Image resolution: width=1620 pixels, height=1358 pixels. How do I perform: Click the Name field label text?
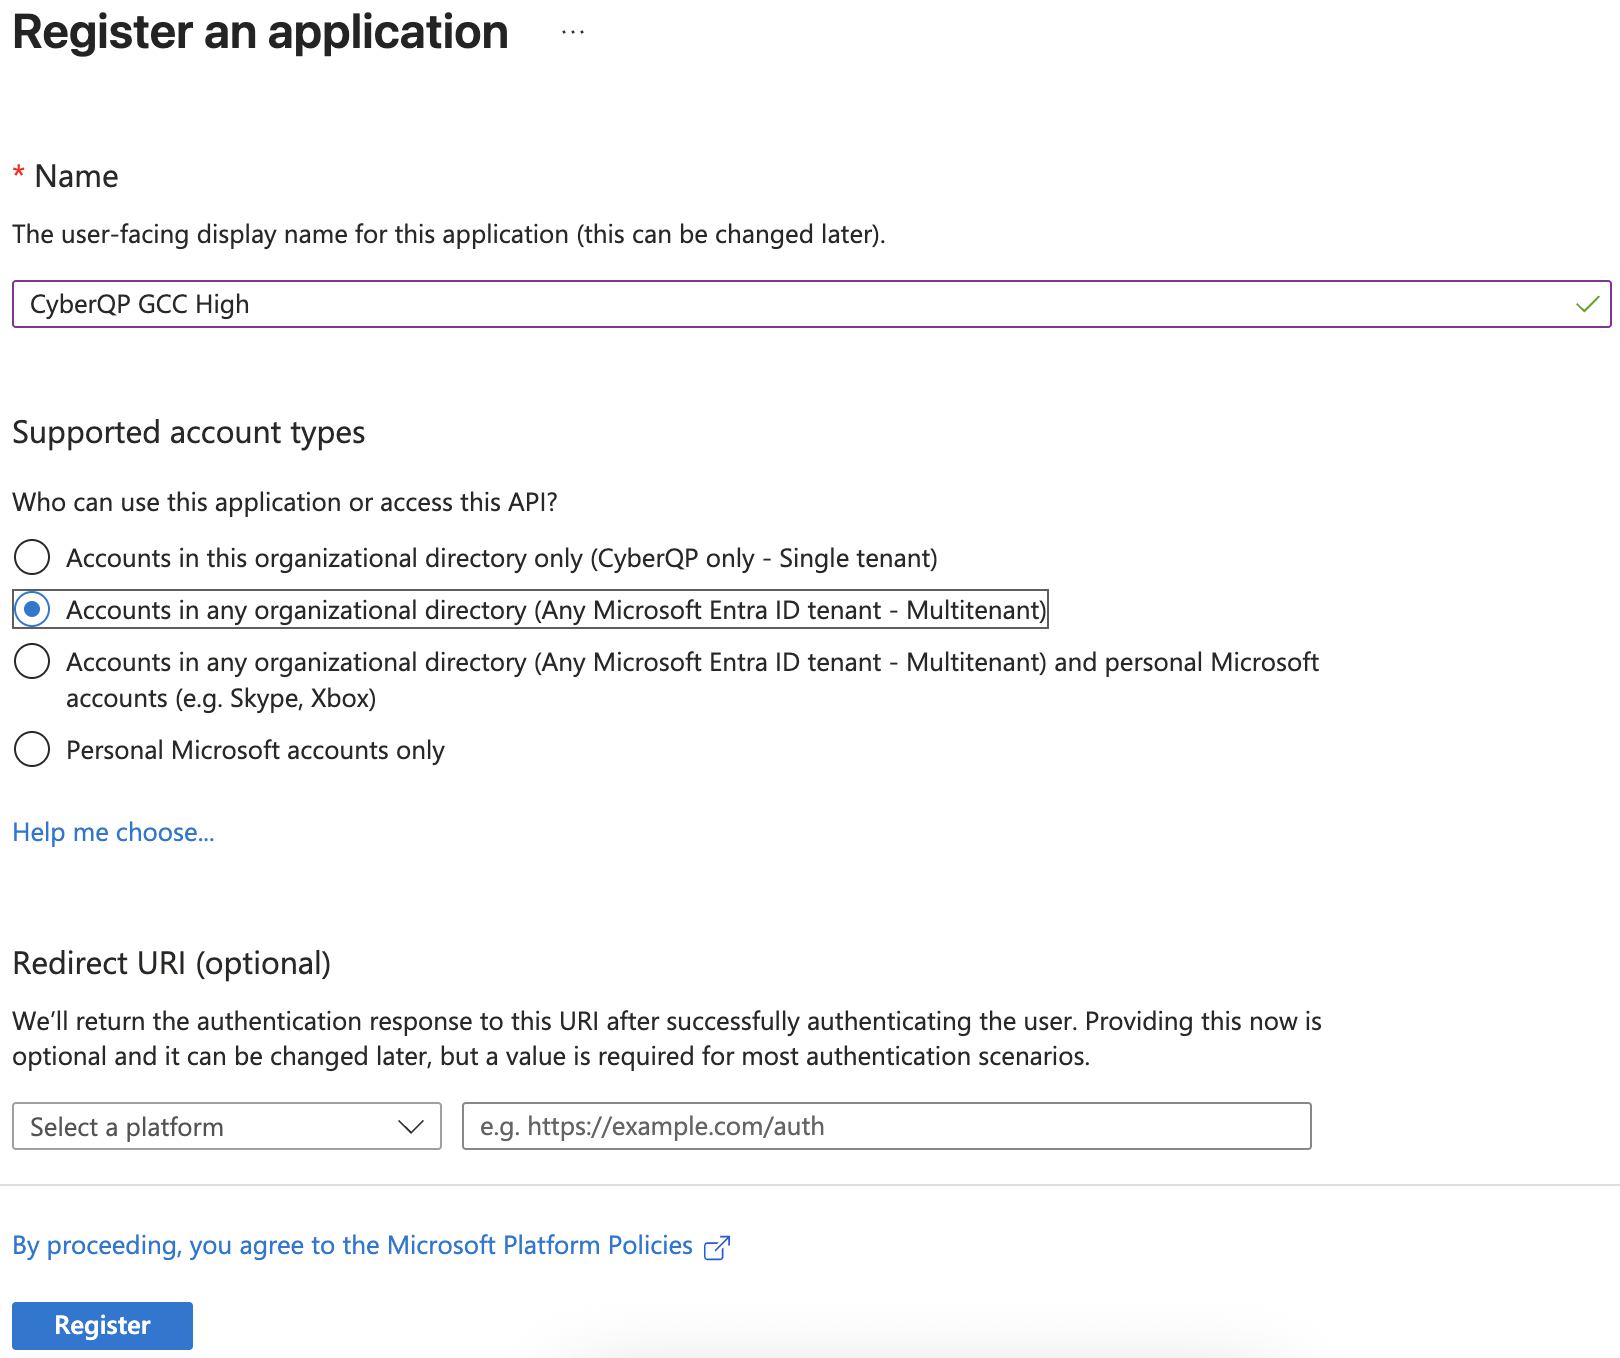coord(76,176)
